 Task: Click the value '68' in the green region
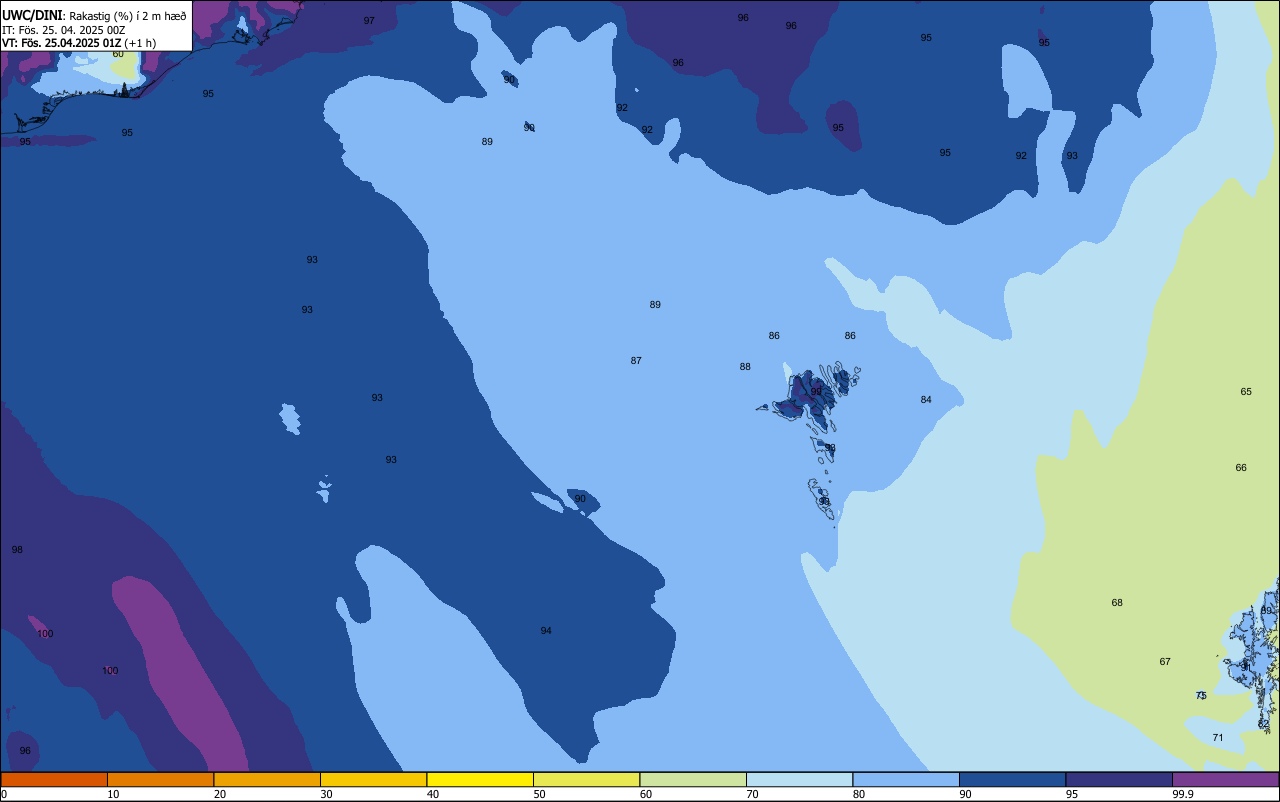click(x=1117, y=603)
